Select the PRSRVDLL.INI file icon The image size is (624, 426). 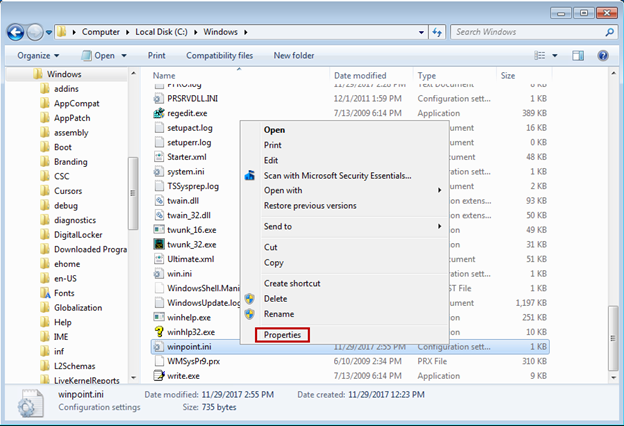point(159,99)
